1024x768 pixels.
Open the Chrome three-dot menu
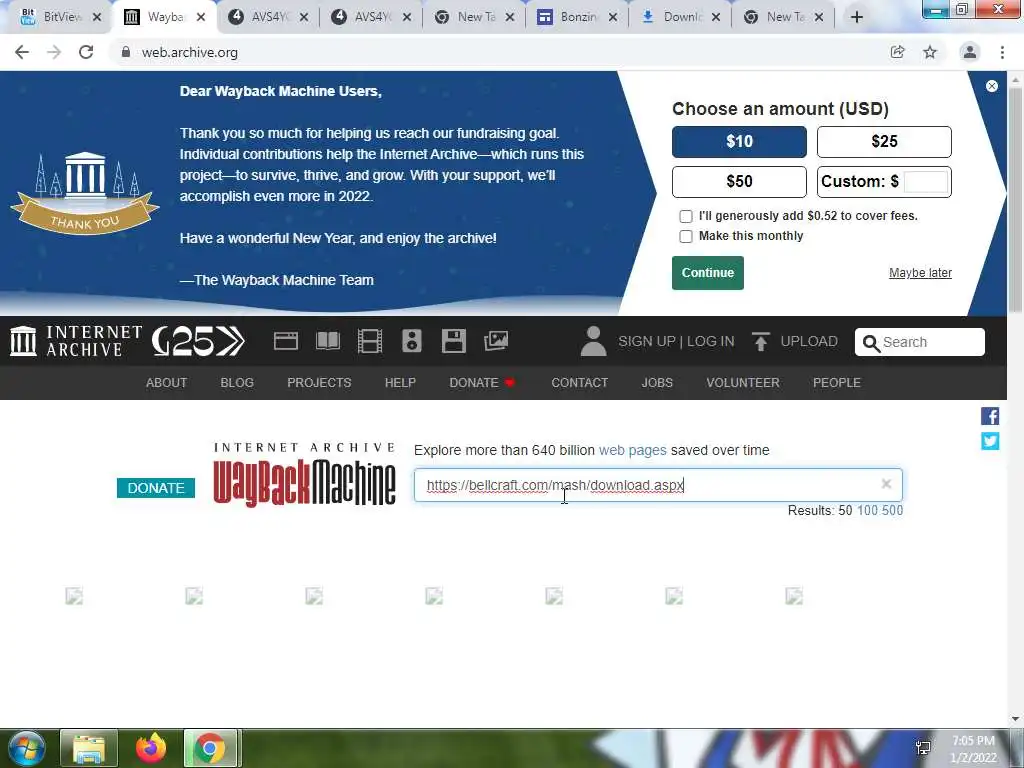[x=1002, y=52]
